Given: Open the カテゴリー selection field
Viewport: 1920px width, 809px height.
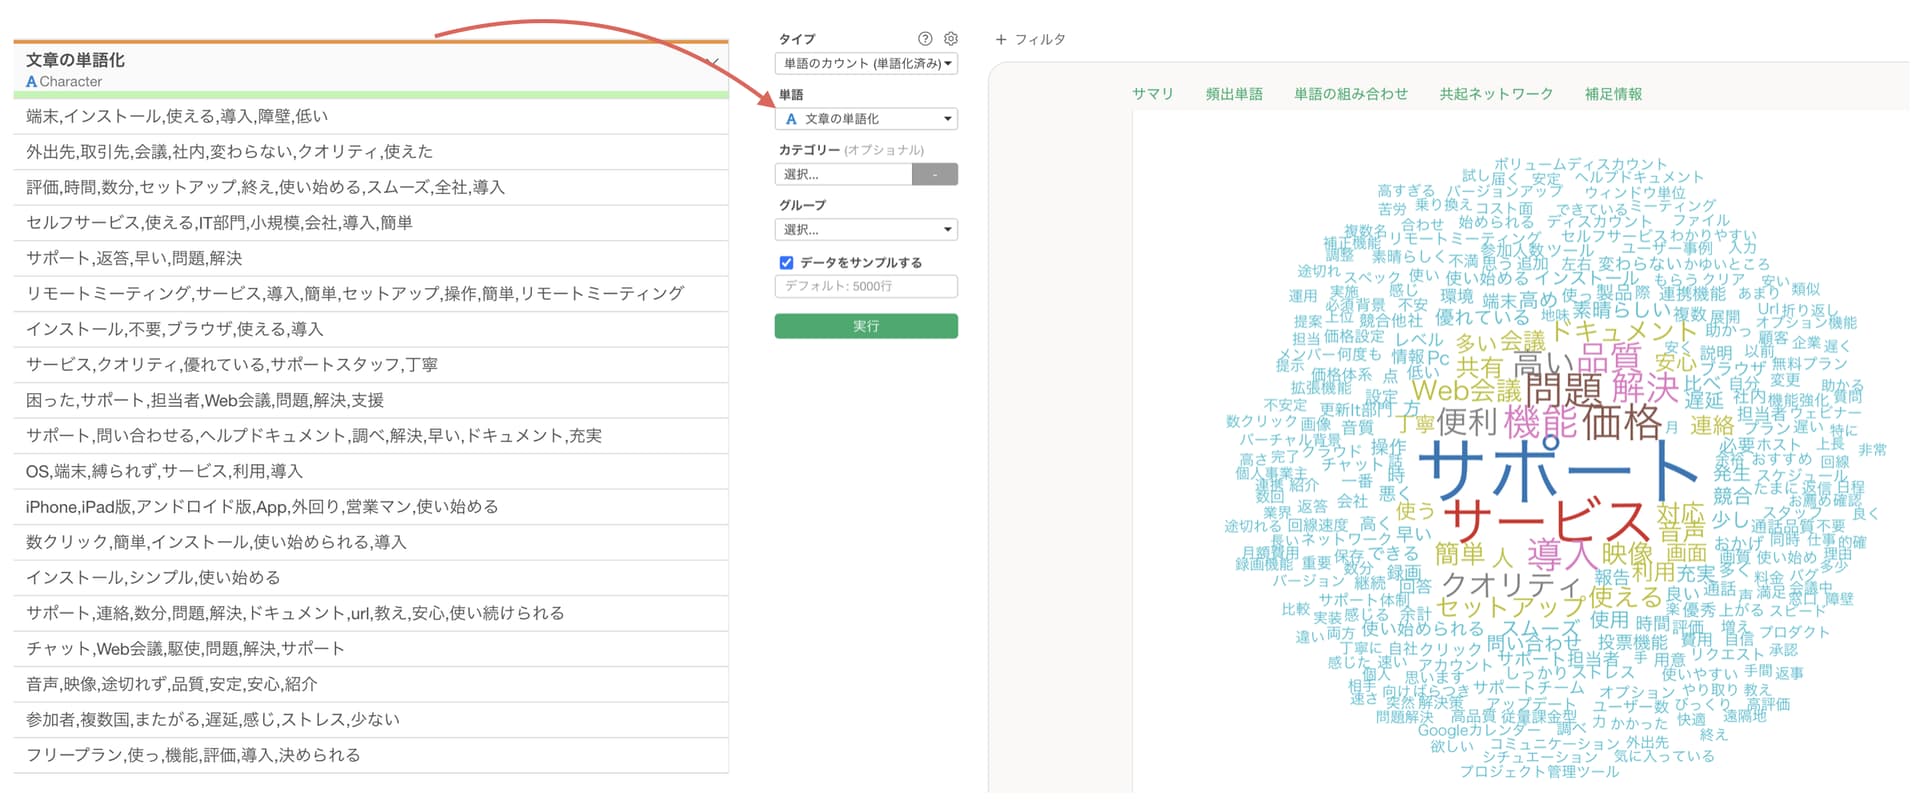Looking at the screenshot, I should click(x=843, y=175).
